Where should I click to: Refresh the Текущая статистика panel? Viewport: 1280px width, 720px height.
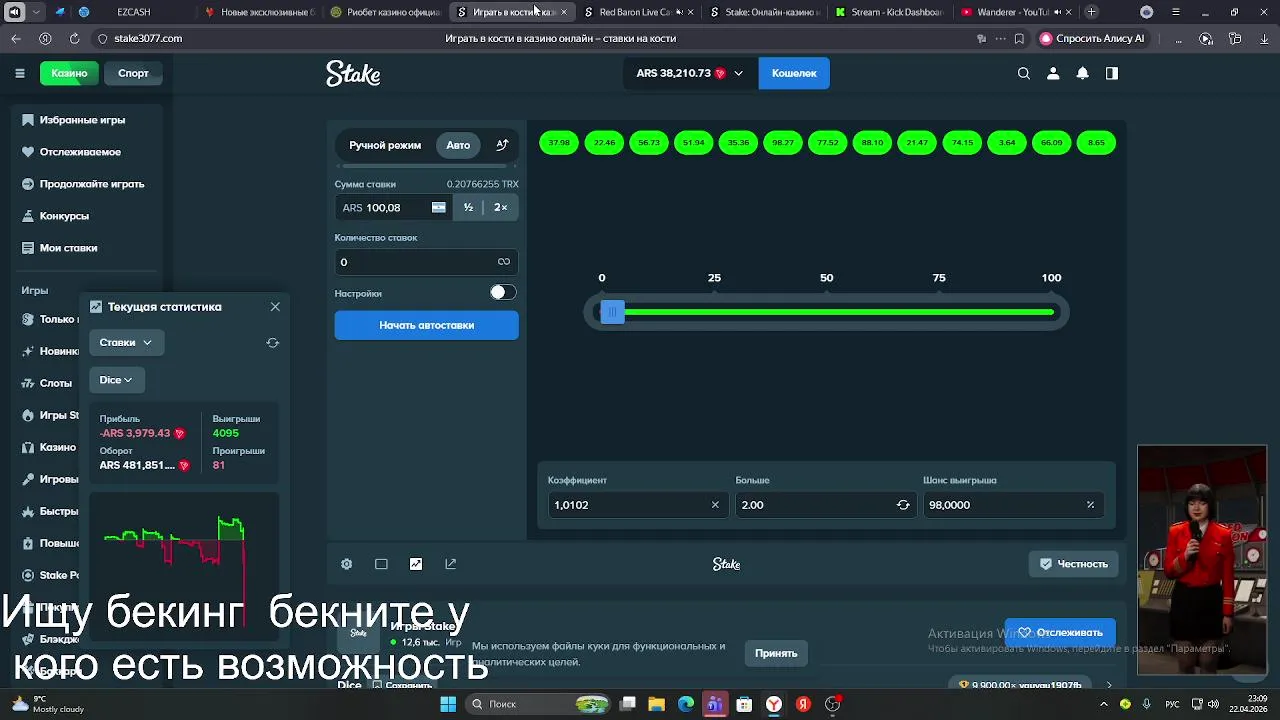point(272,343)
